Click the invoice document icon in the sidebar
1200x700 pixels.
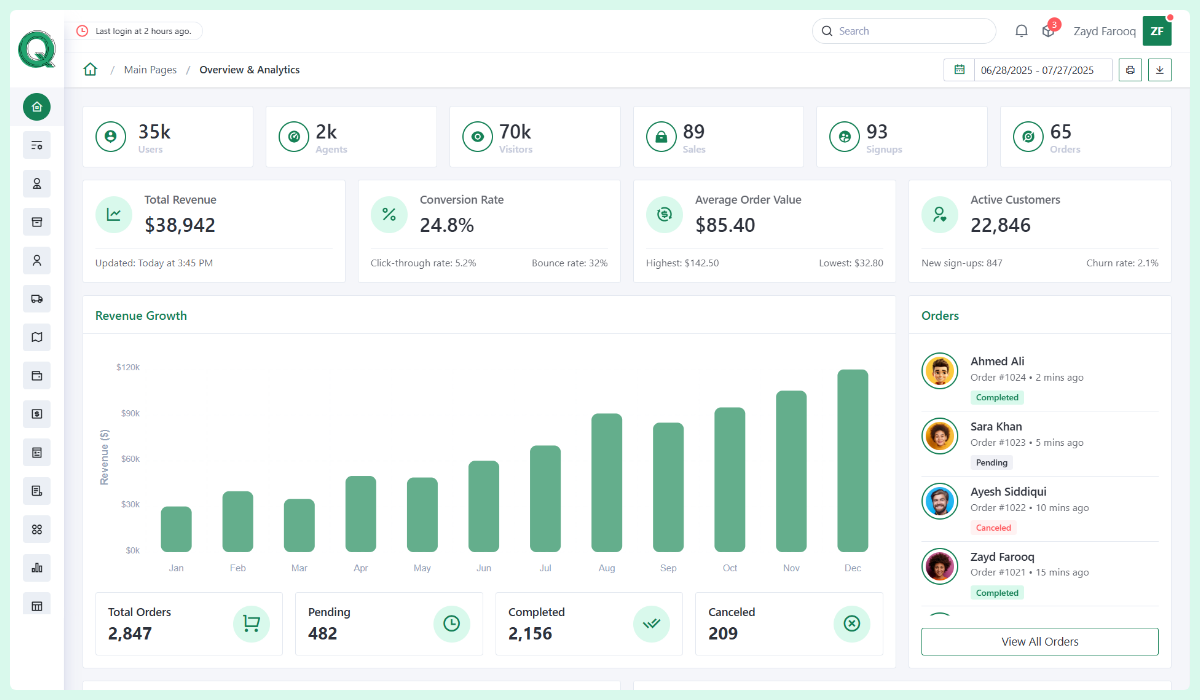tap(36, 490)
